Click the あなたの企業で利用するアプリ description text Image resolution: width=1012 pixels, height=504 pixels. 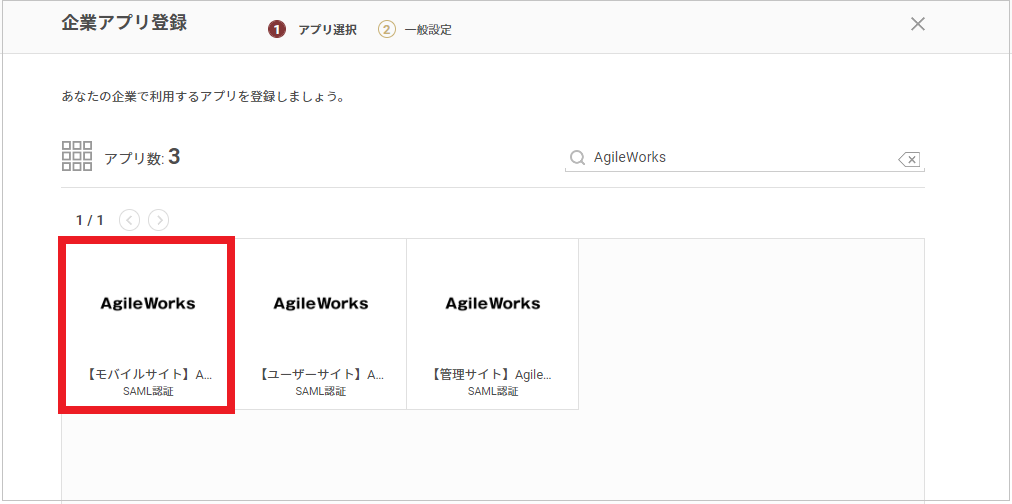203,98
